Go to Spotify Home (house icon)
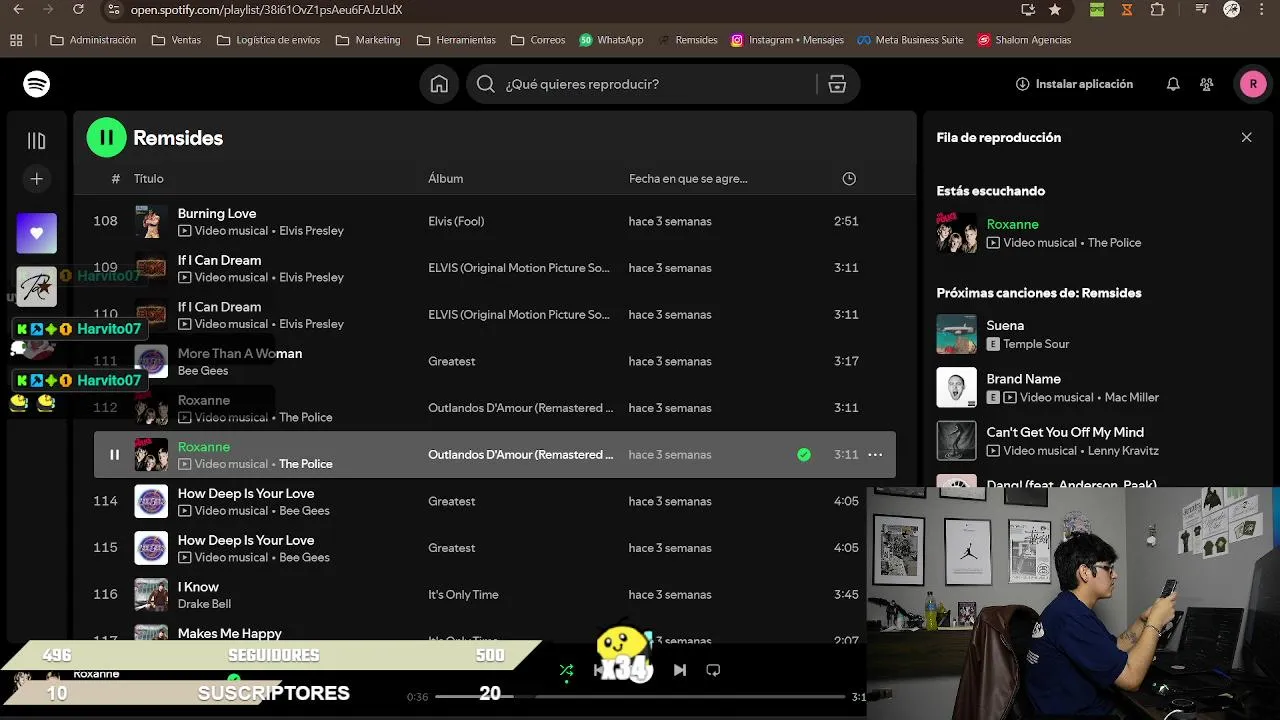Image resolution: width=1280 pixels, height=720 pixels. click(439, 84)
